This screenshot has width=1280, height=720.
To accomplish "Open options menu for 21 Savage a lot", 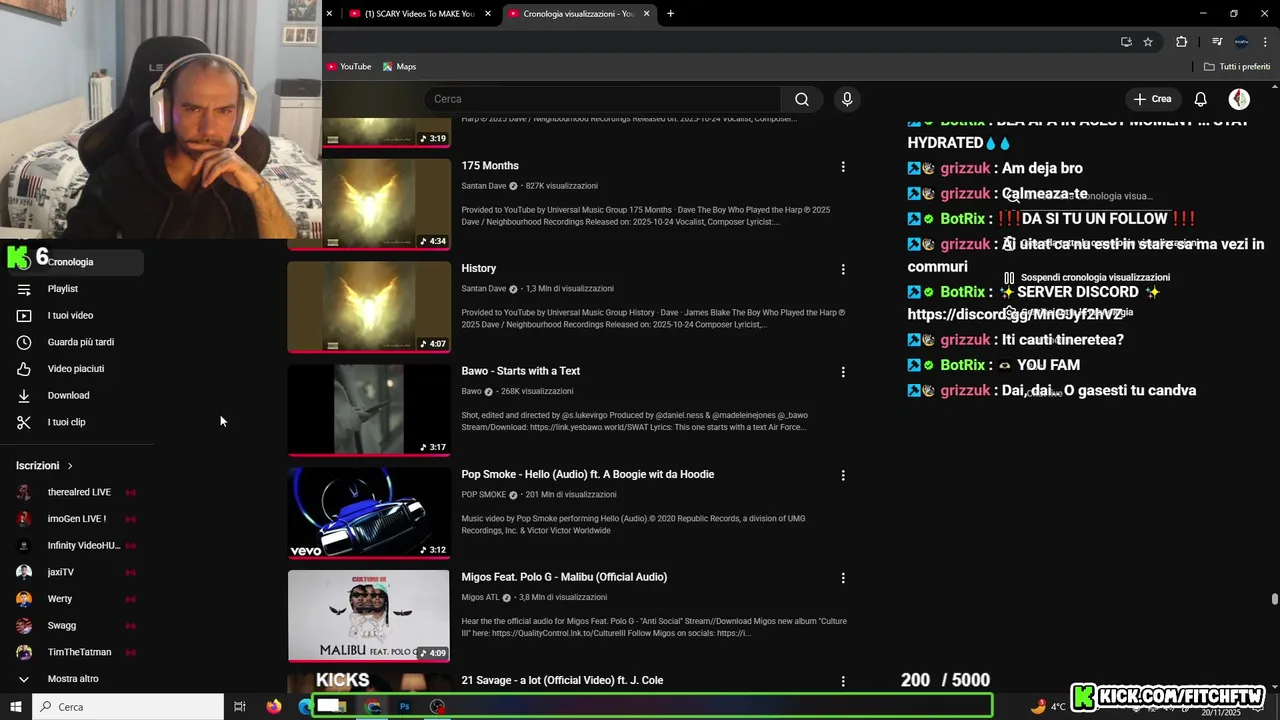I will point(843,681).
